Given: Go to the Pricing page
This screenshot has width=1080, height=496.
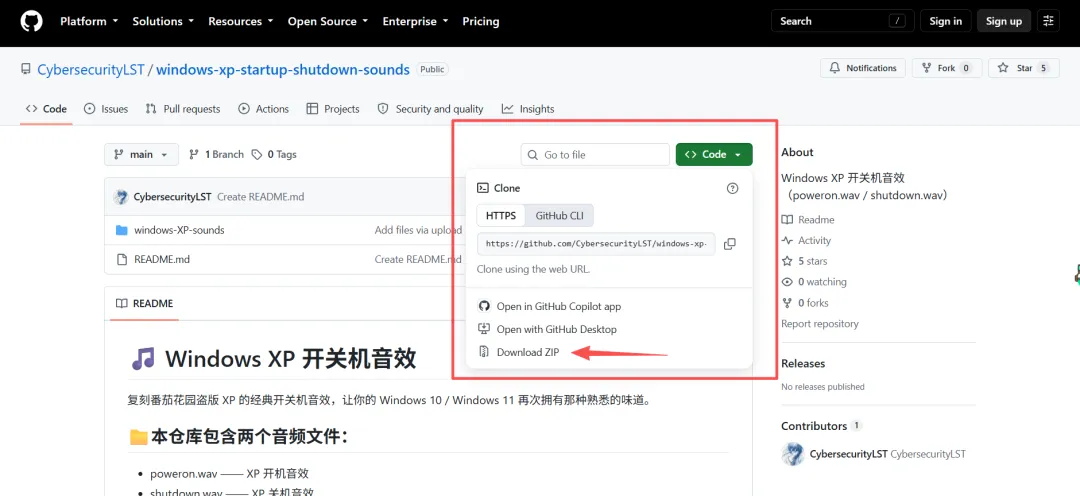Looking at the screenshot, I should point(481,21).
